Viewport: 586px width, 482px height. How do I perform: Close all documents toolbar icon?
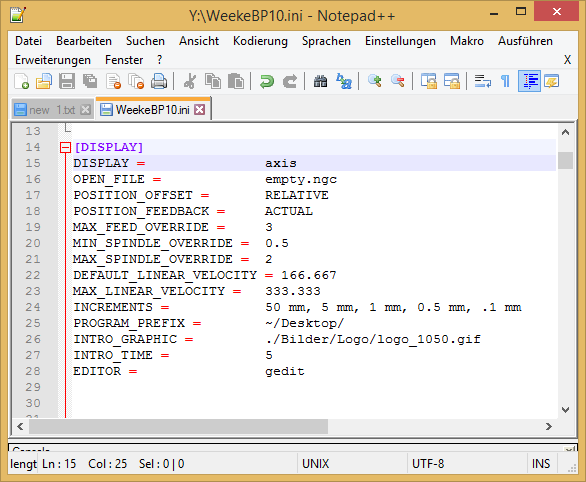(x=136, y=81)
